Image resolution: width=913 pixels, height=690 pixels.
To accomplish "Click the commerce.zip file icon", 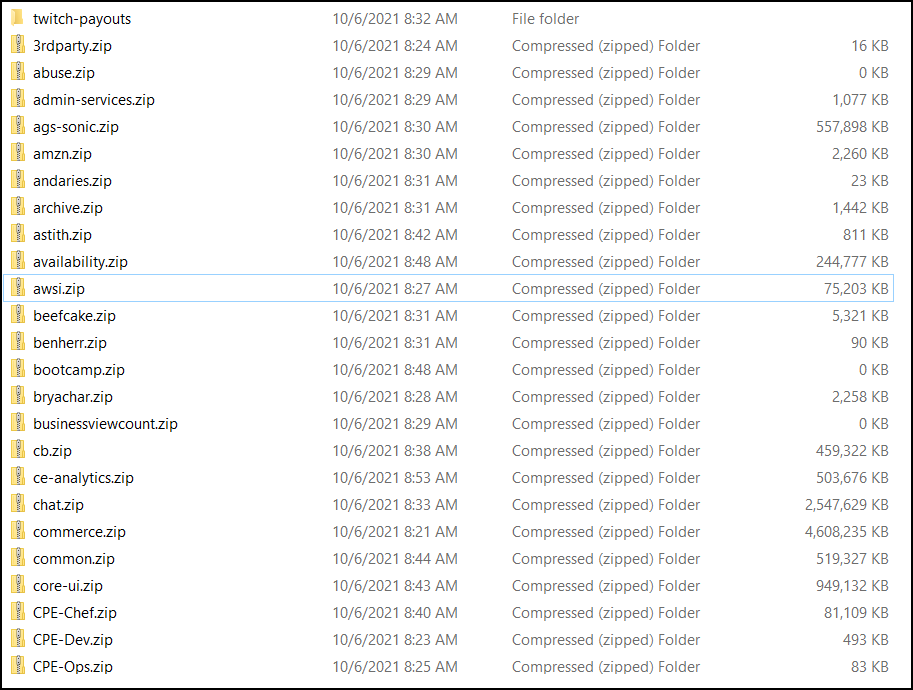I will click(x=18, y=531).
